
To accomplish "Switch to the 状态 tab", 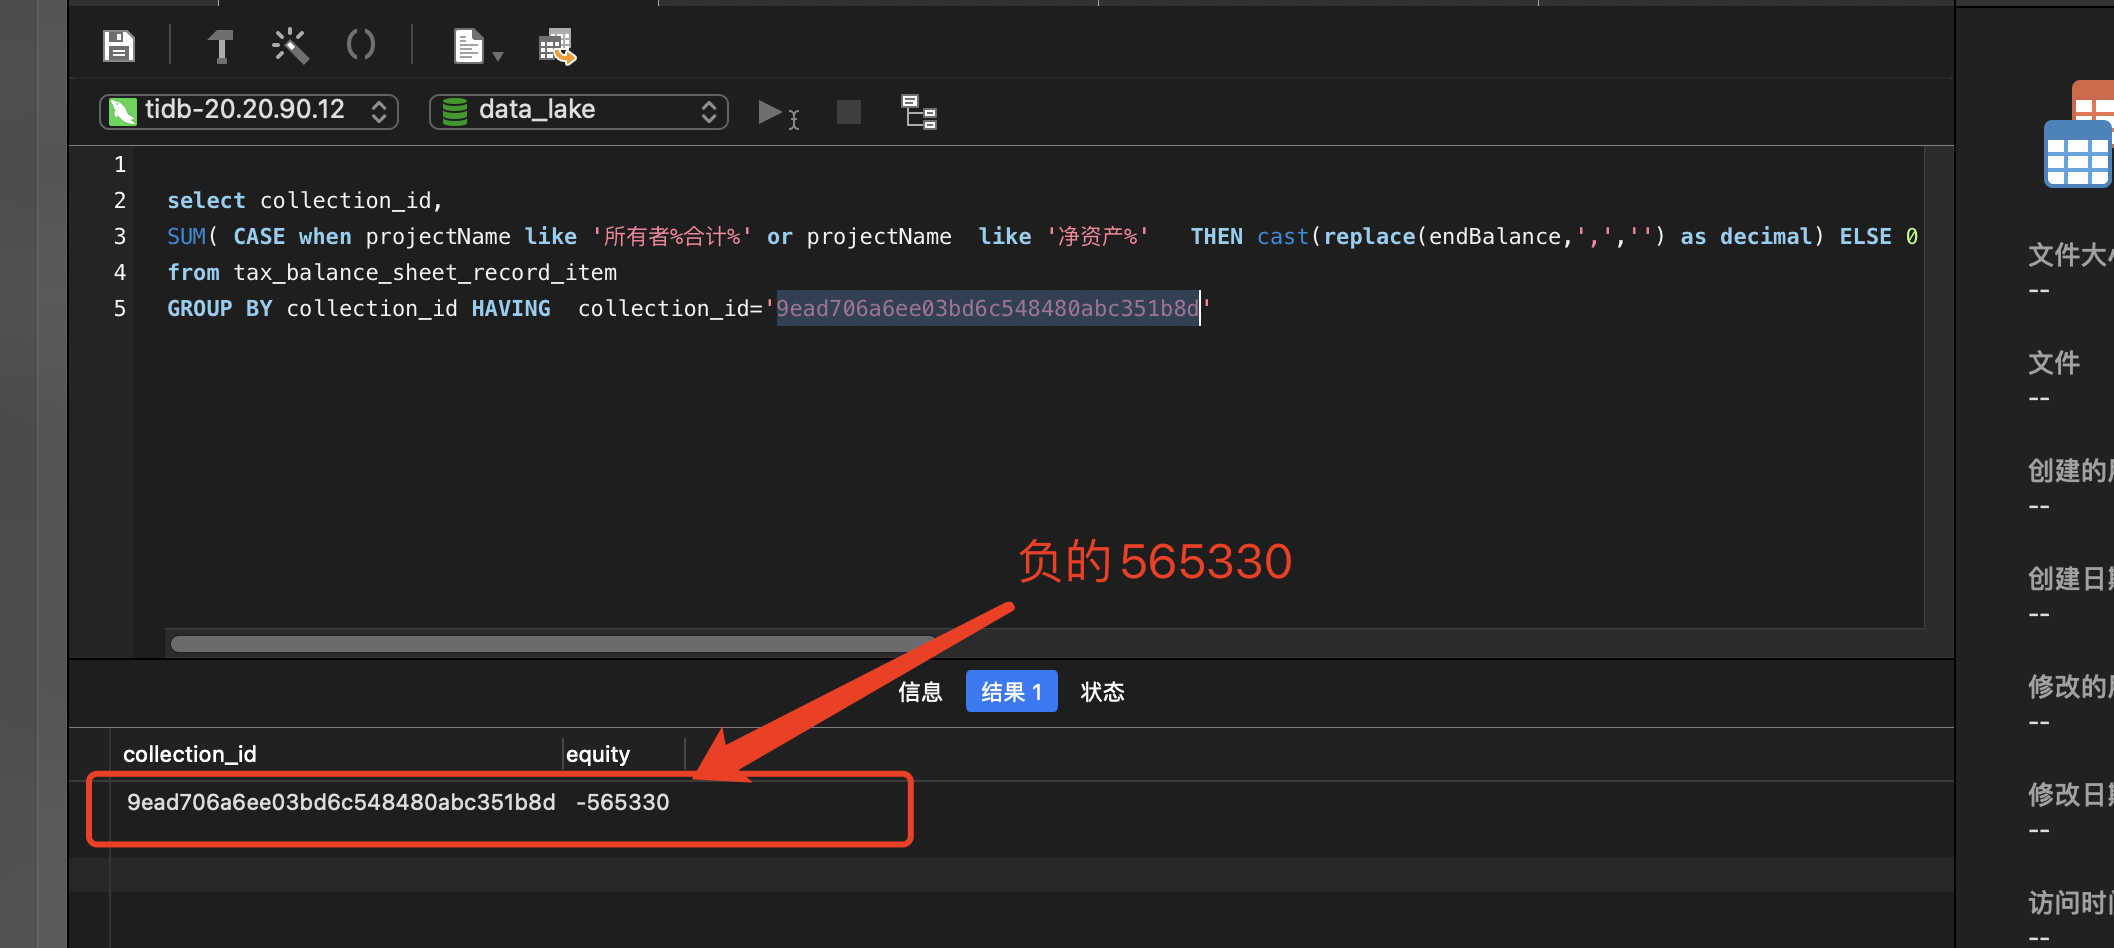I will click(x=1102, y=692).
